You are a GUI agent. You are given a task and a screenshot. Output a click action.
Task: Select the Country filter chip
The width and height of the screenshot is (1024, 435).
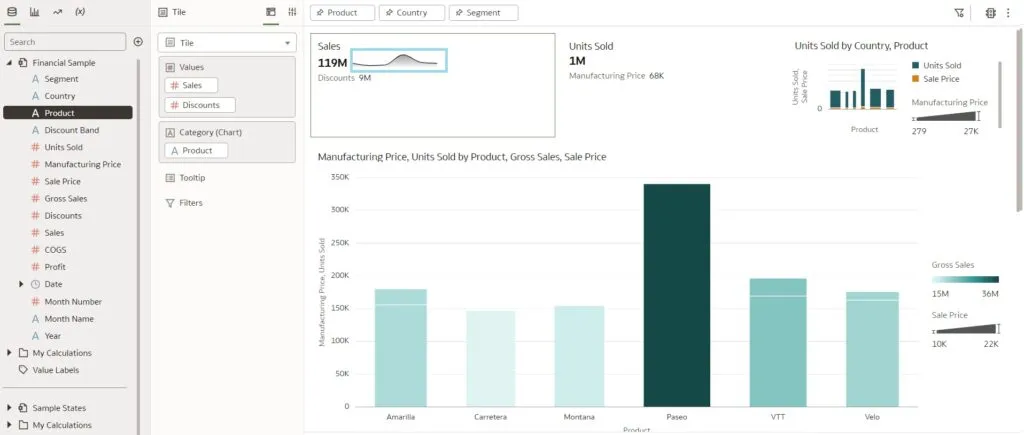pos(411,13)
